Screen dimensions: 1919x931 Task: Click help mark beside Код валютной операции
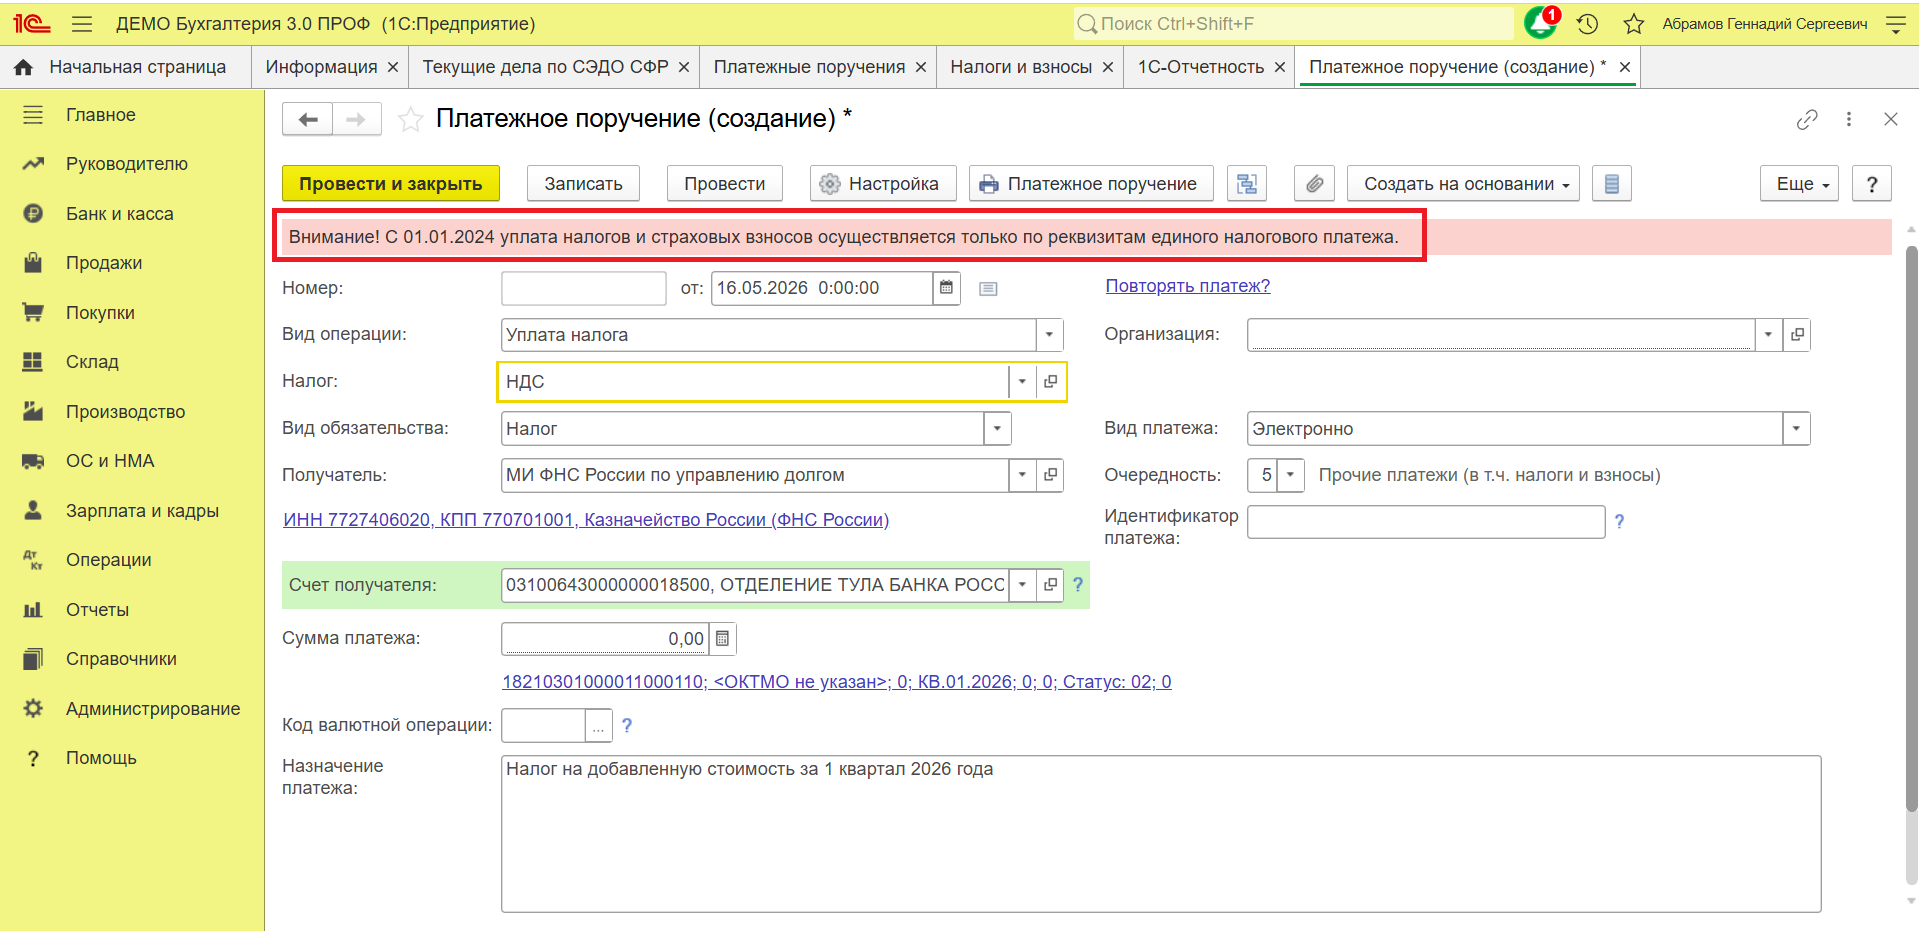point(627,726)
